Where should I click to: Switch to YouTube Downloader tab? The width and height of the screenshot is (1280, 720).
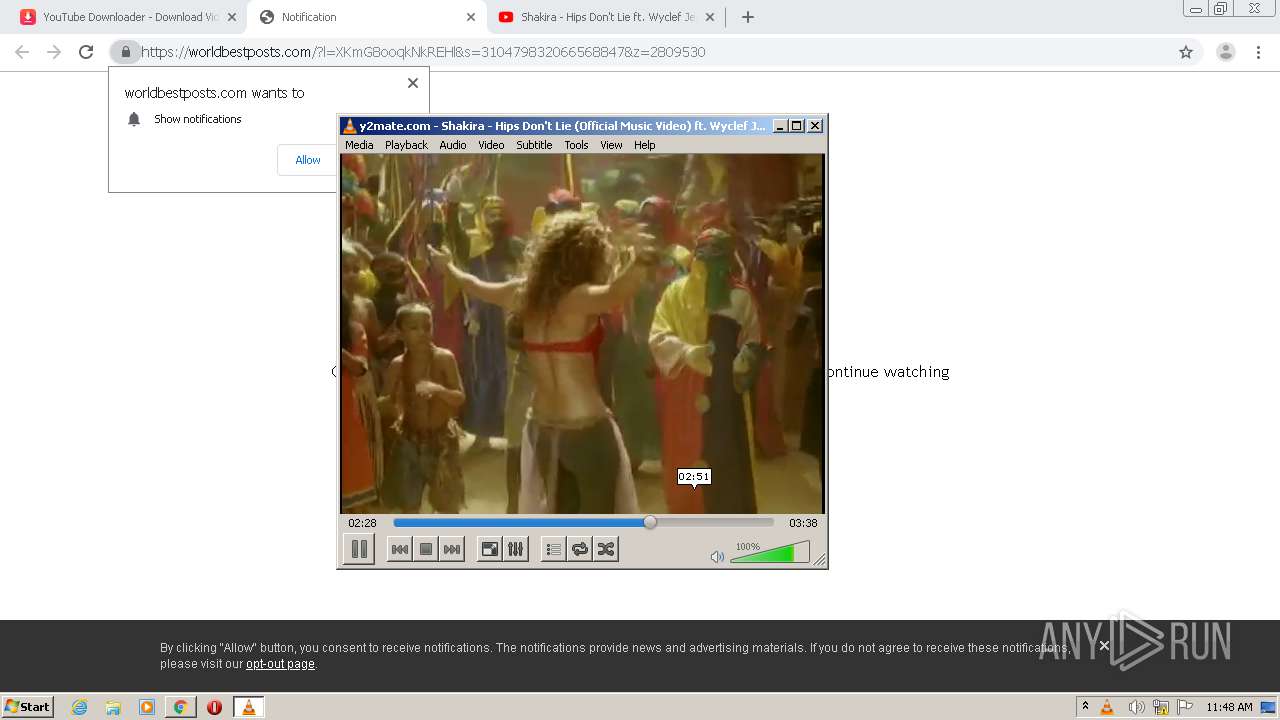click(126, 17)
